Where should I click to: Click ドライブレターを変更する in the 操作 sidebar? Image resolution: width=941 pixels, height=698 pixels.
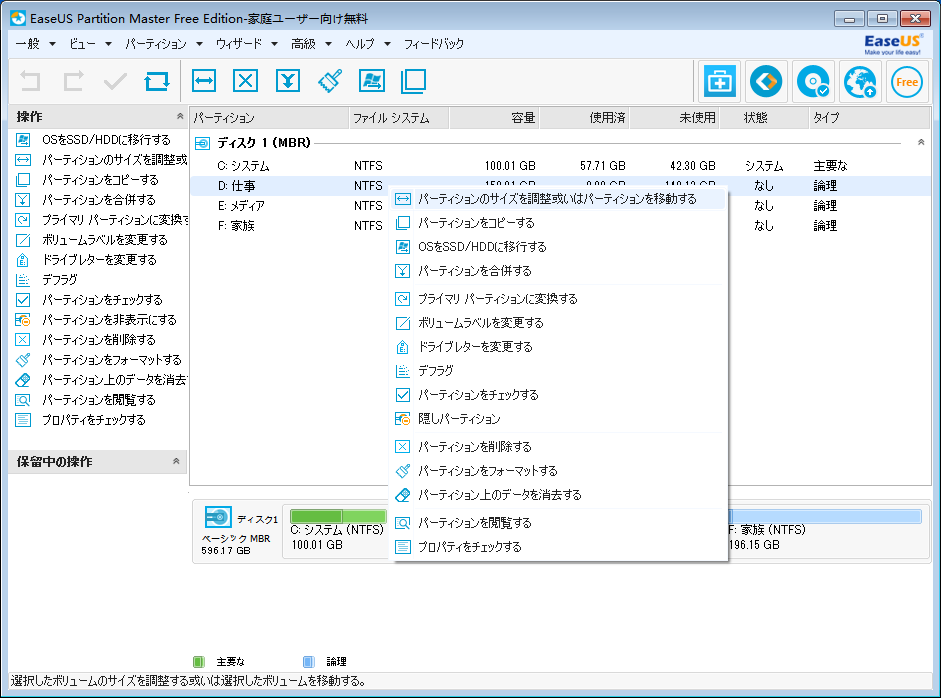pos(99,259)
